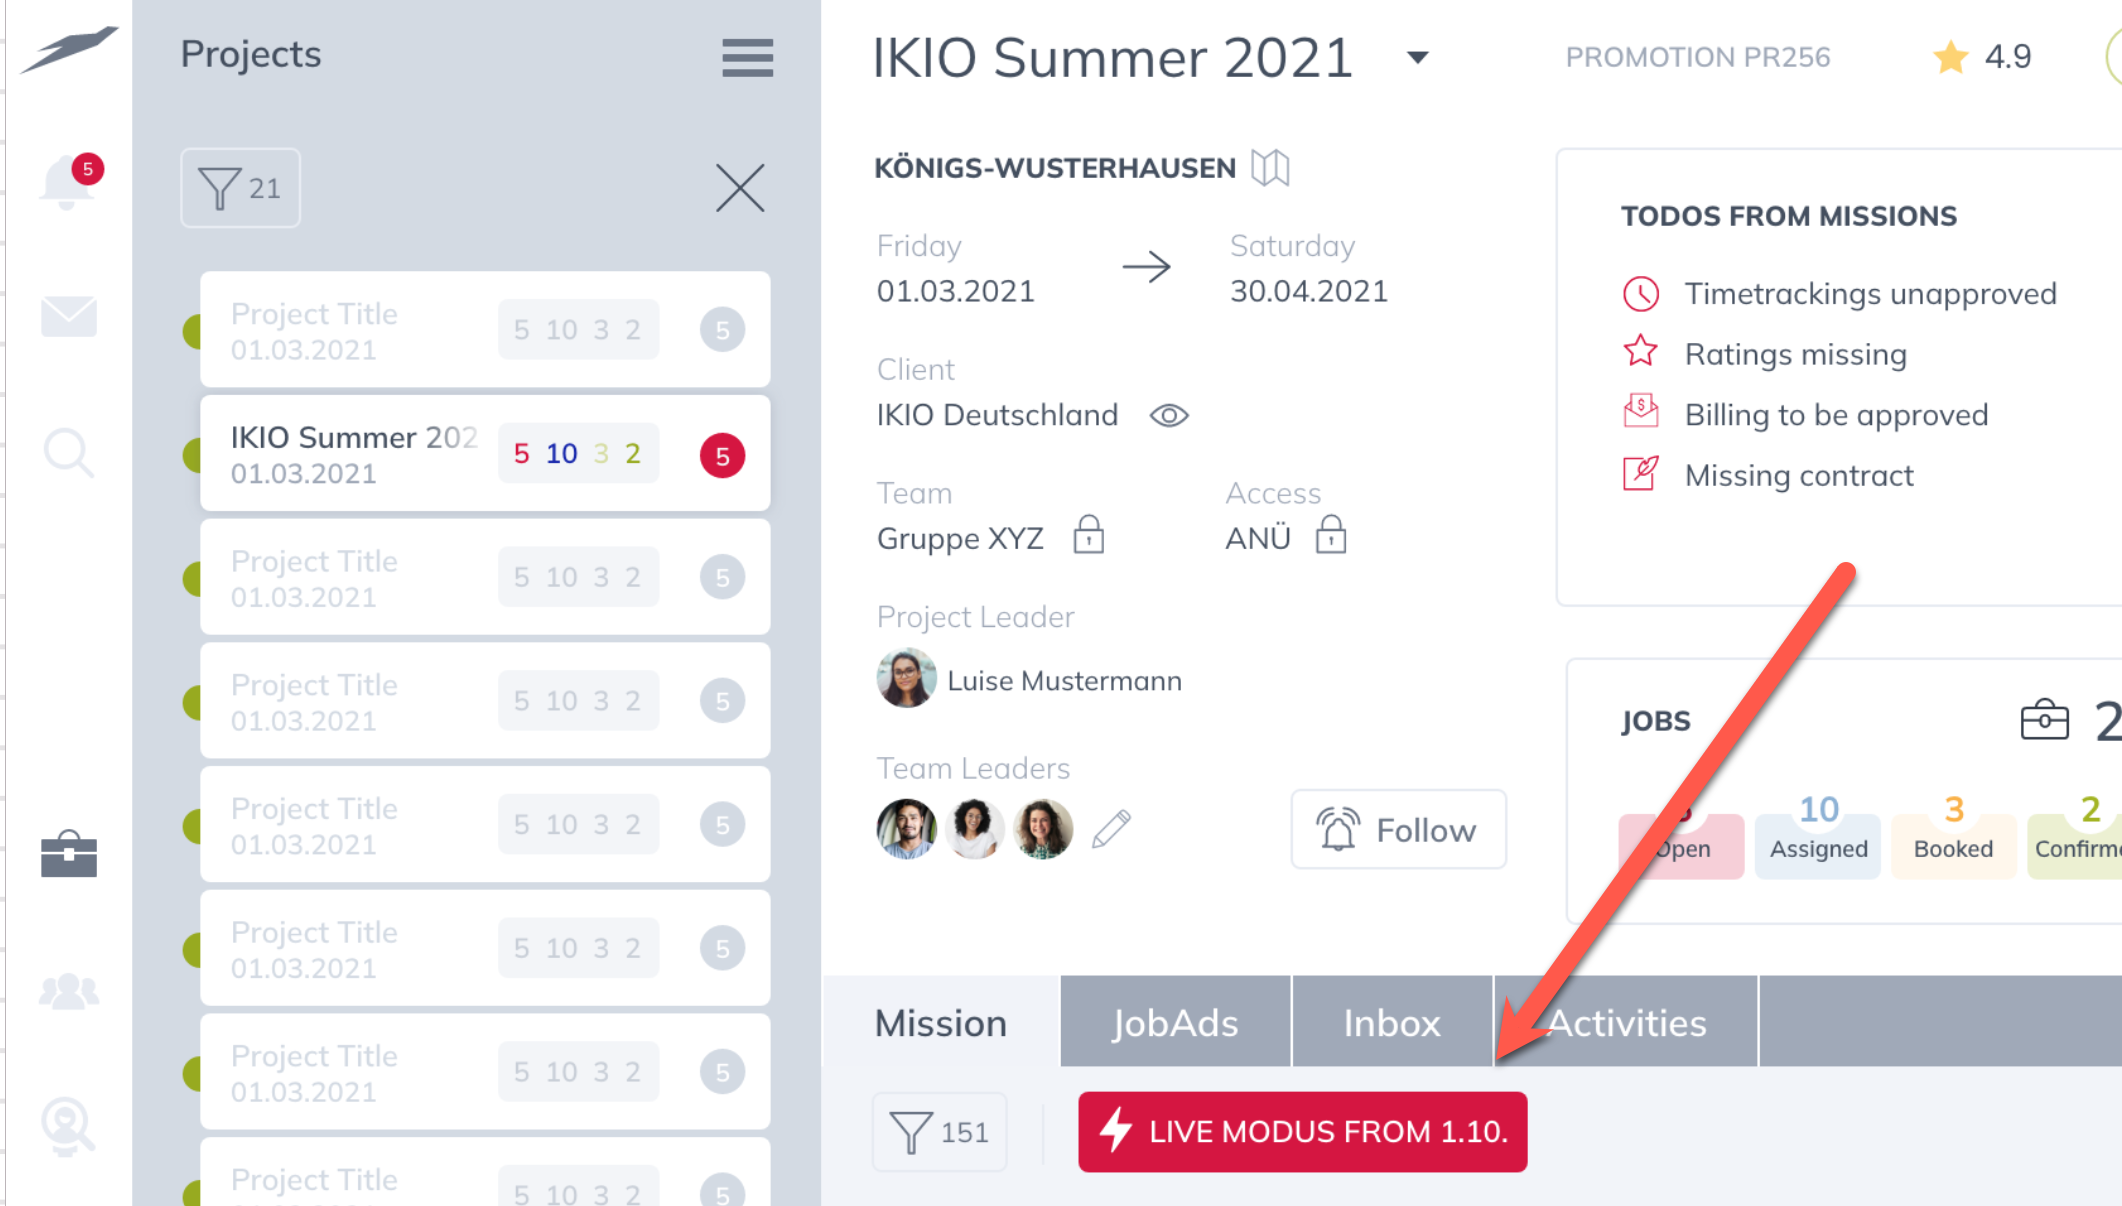This screenshot has height=1206, width=2122.
Task: Toggle client visibility eye icon
Action: [x=1168, y=415]
